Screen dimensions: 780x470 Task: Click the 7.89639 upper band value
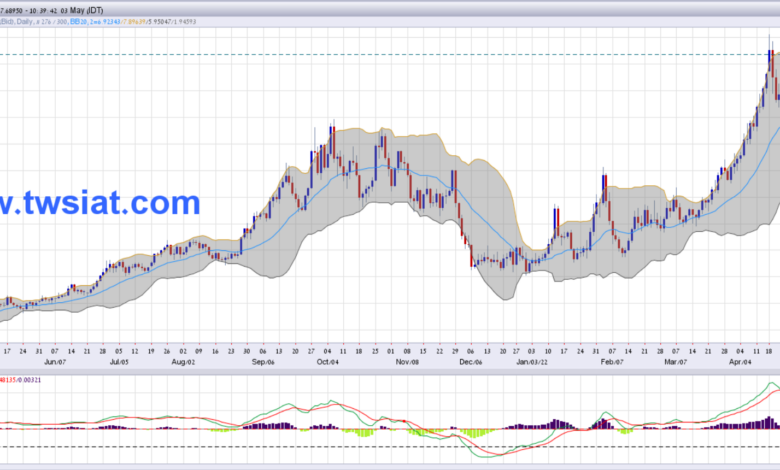point(134,21)
